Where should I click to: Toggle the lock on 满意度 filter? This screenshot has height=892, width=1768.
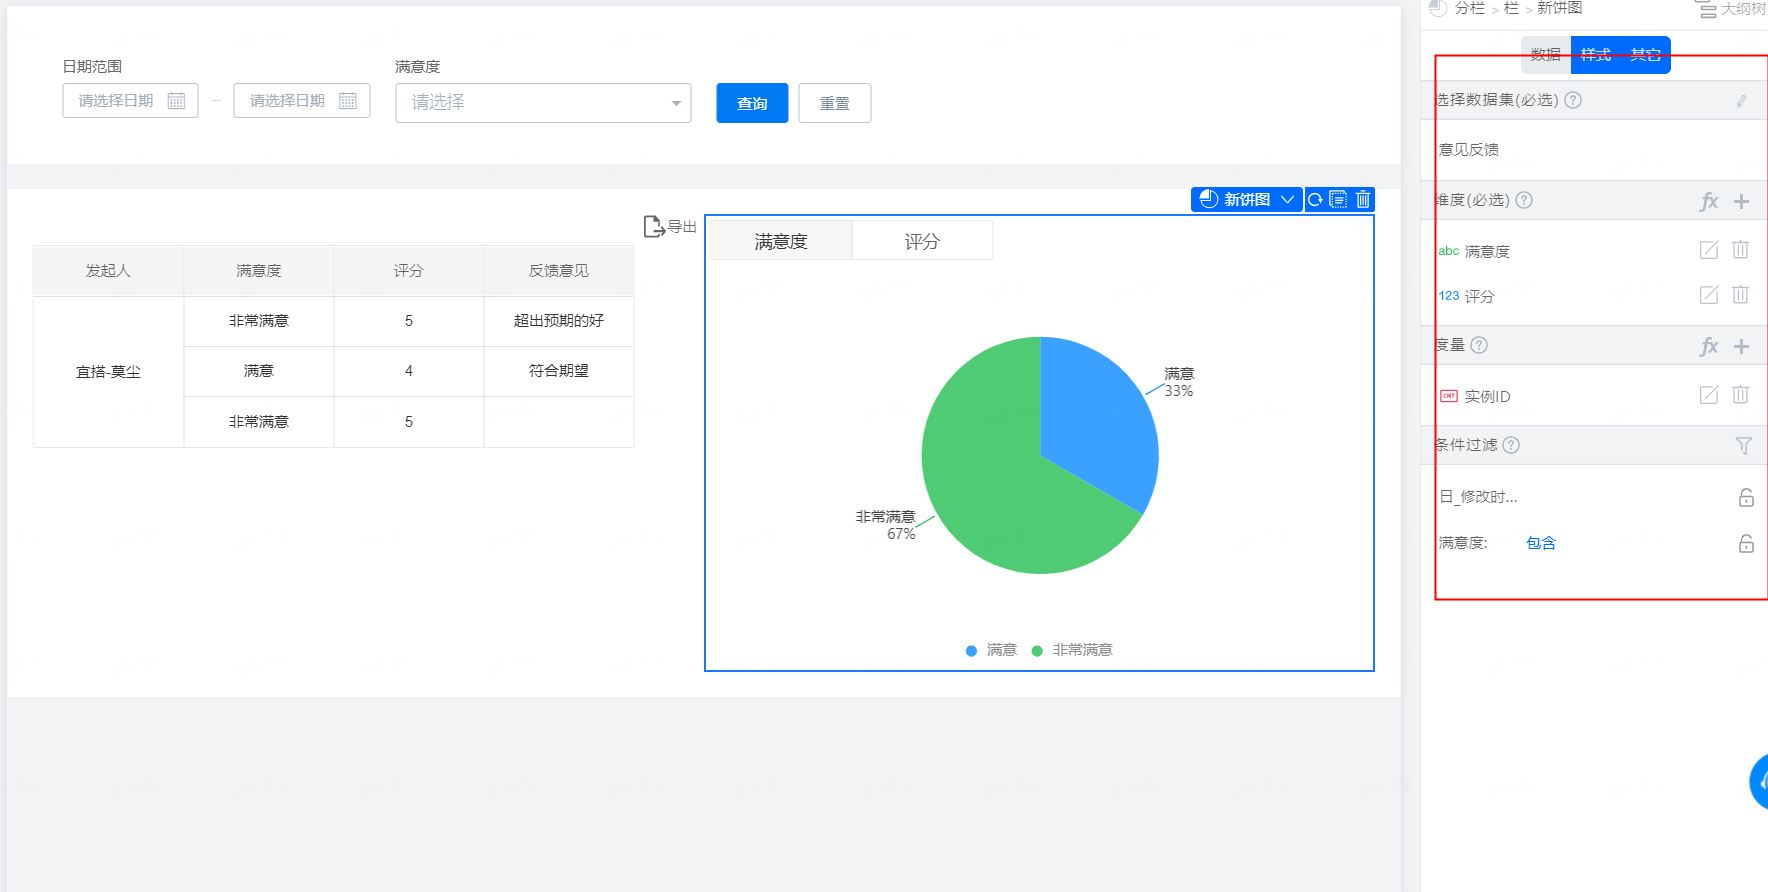[x=1746, y=543]
